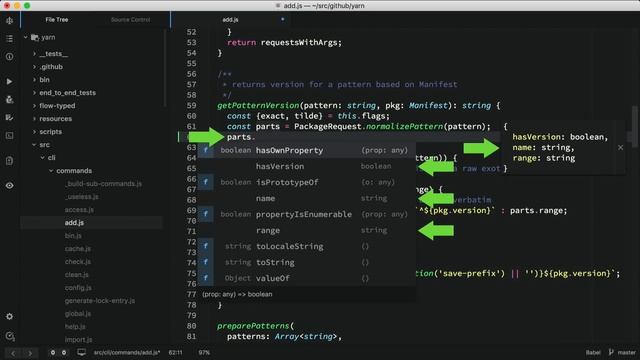This screenshot has width=640, height=360.
Task: Click the git branch icon in status bar
Action: coord(611,352)
